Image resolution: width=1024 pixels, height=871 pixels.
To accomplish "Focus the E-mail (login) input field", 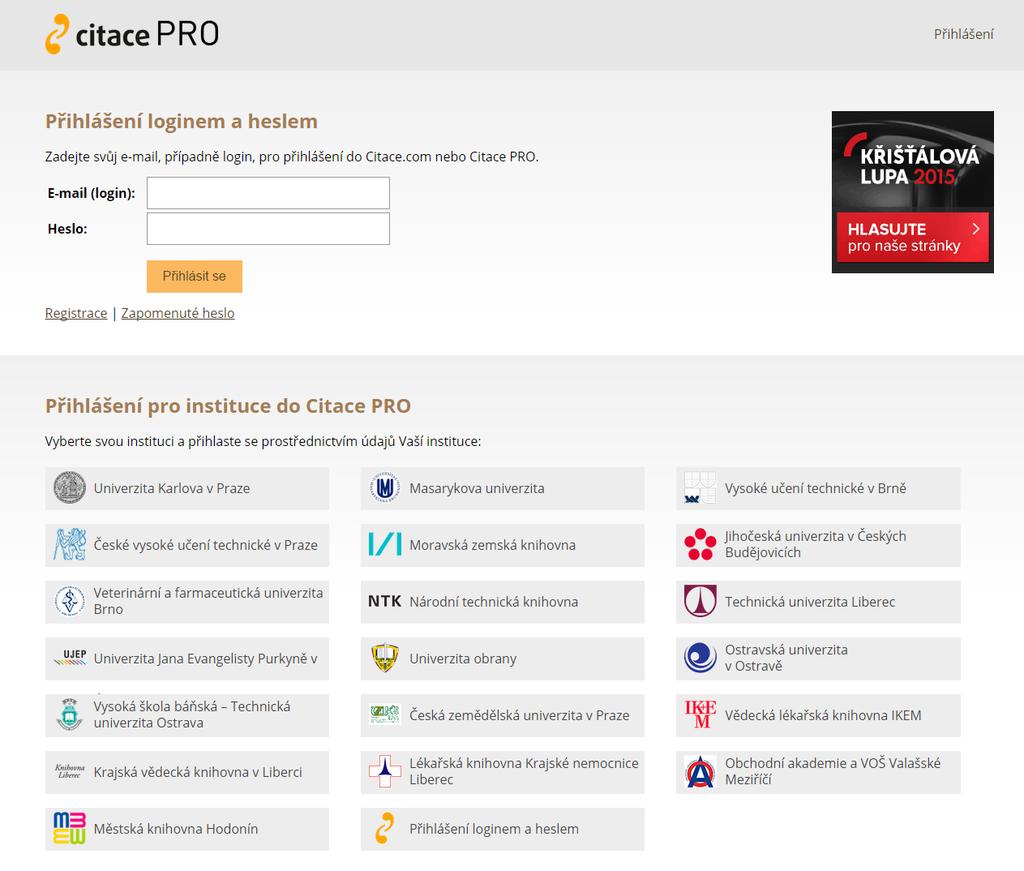I will [x=268, y=193].
